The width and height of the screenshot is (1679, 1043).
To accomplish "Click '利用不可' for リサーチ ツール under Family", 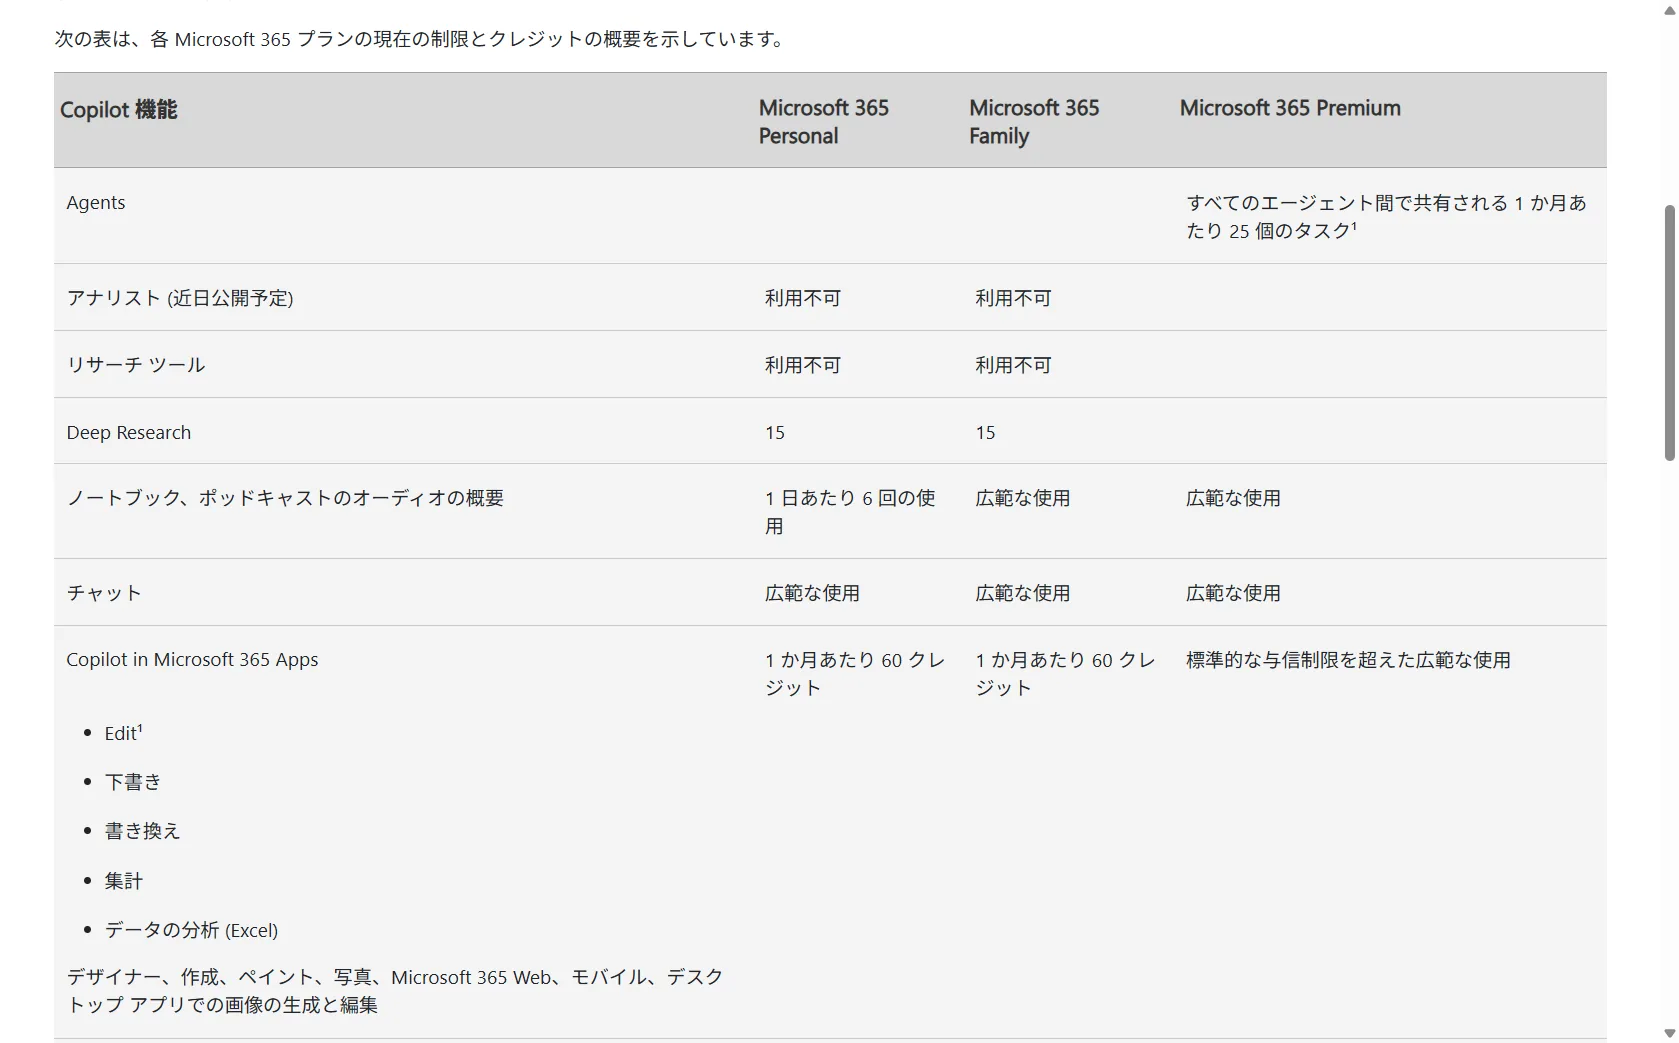I will pyautogui.click(x=1013, y=365).
